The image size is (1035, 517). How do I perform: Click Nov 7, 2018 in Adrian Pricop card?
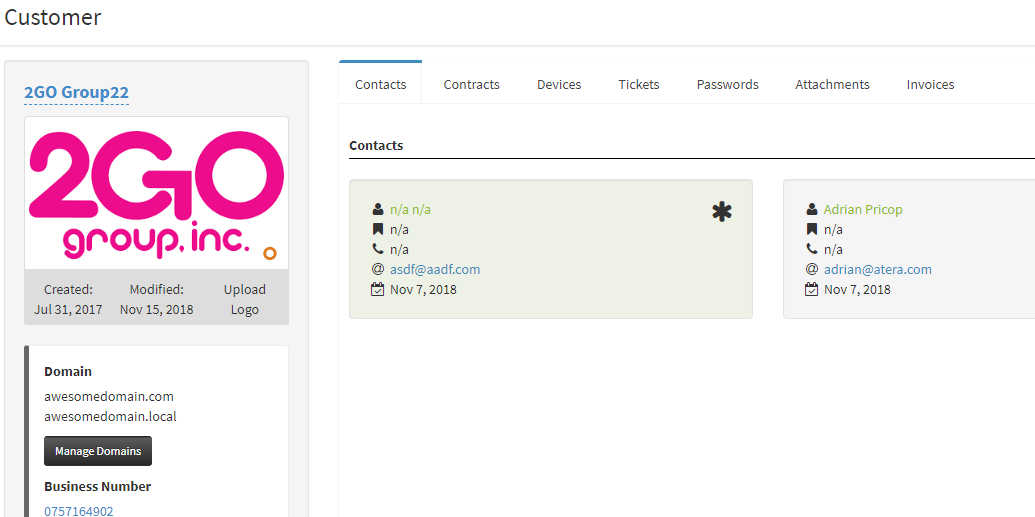[857, 289]
